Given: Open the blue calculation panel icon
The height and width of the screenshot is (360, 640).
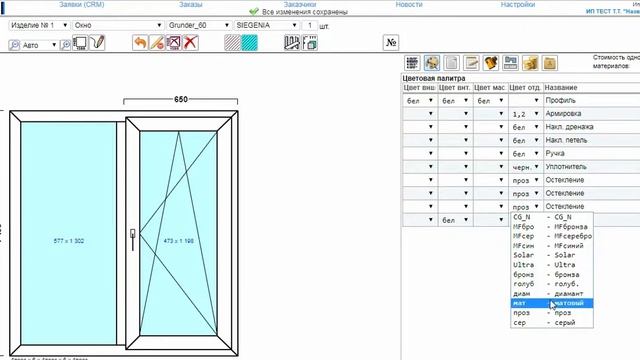Looking at the screenshot, I should 510,63.
